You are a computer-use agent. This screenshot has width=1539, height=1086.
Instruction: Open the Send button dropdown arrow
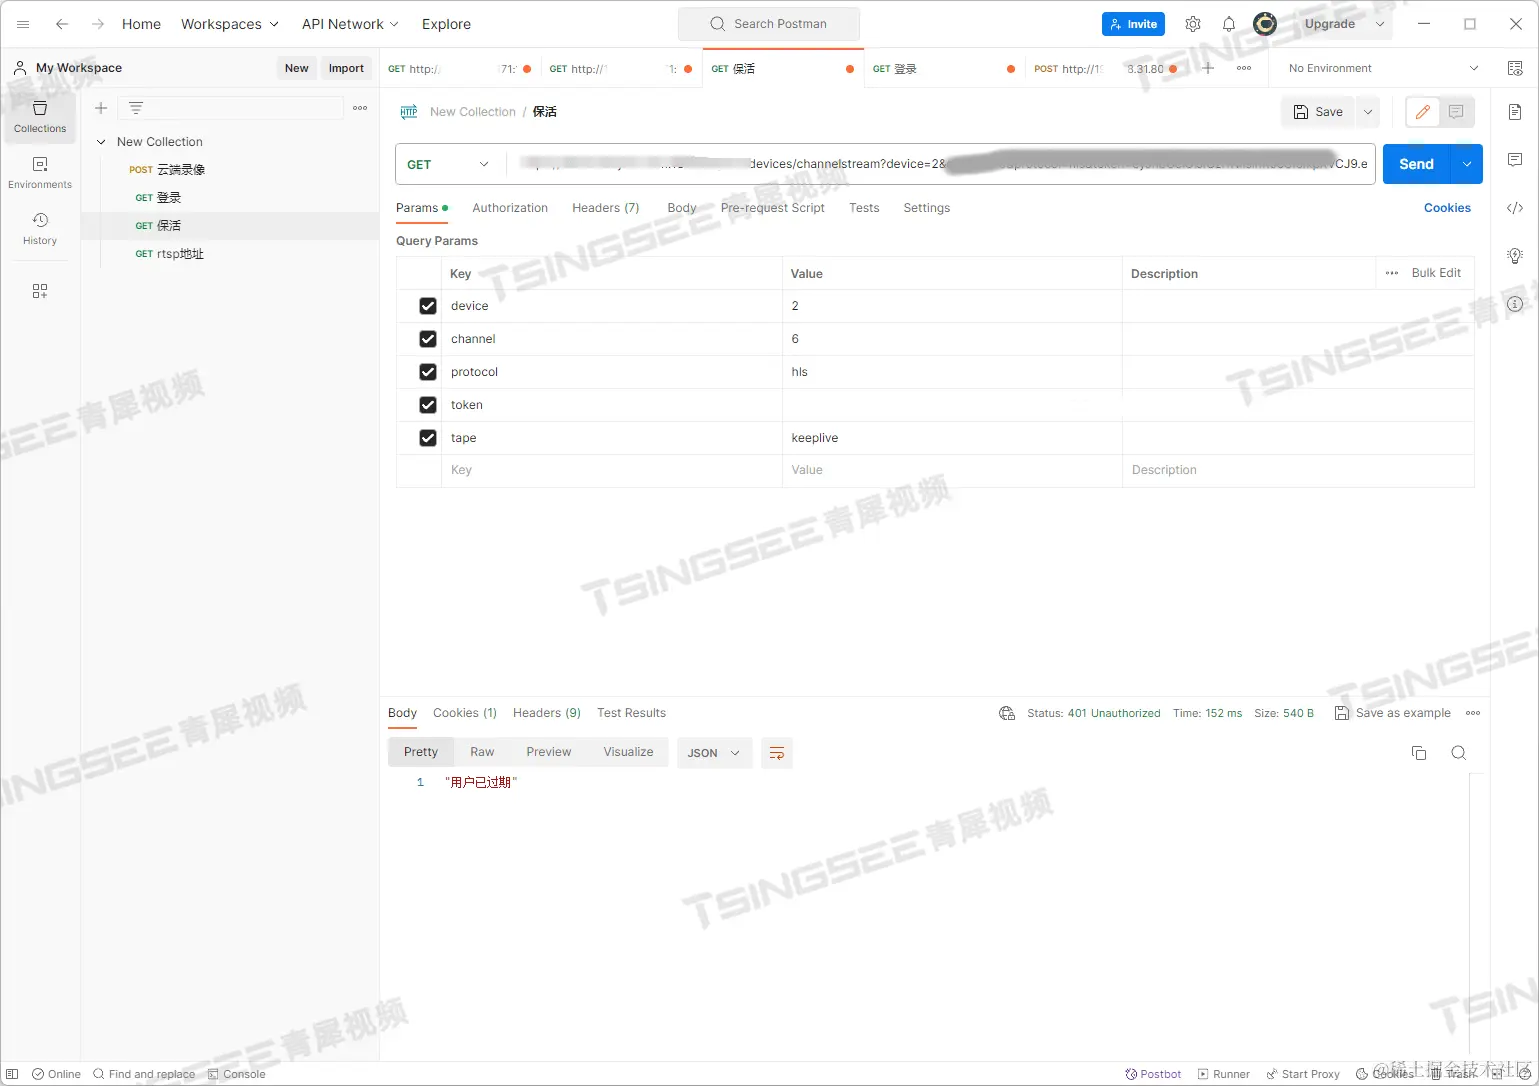tap(1467, 164)
